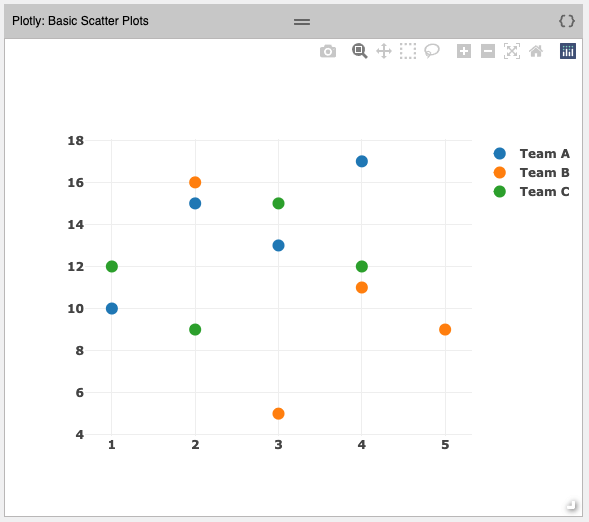Reset axes with the home icon
589x522 pixels.
coord(536,51)
